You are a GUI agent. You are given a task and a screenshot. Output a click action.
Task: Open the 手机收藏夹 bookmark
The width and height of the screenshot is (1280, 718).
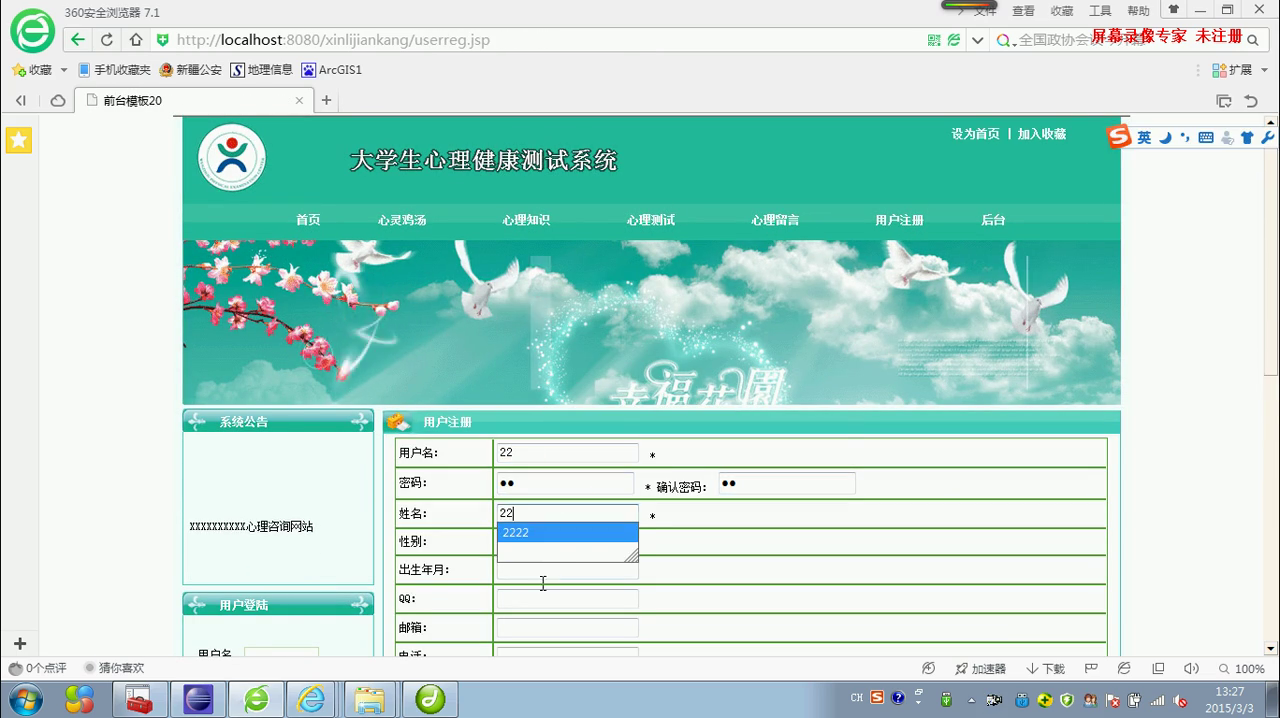coord(114,70)
